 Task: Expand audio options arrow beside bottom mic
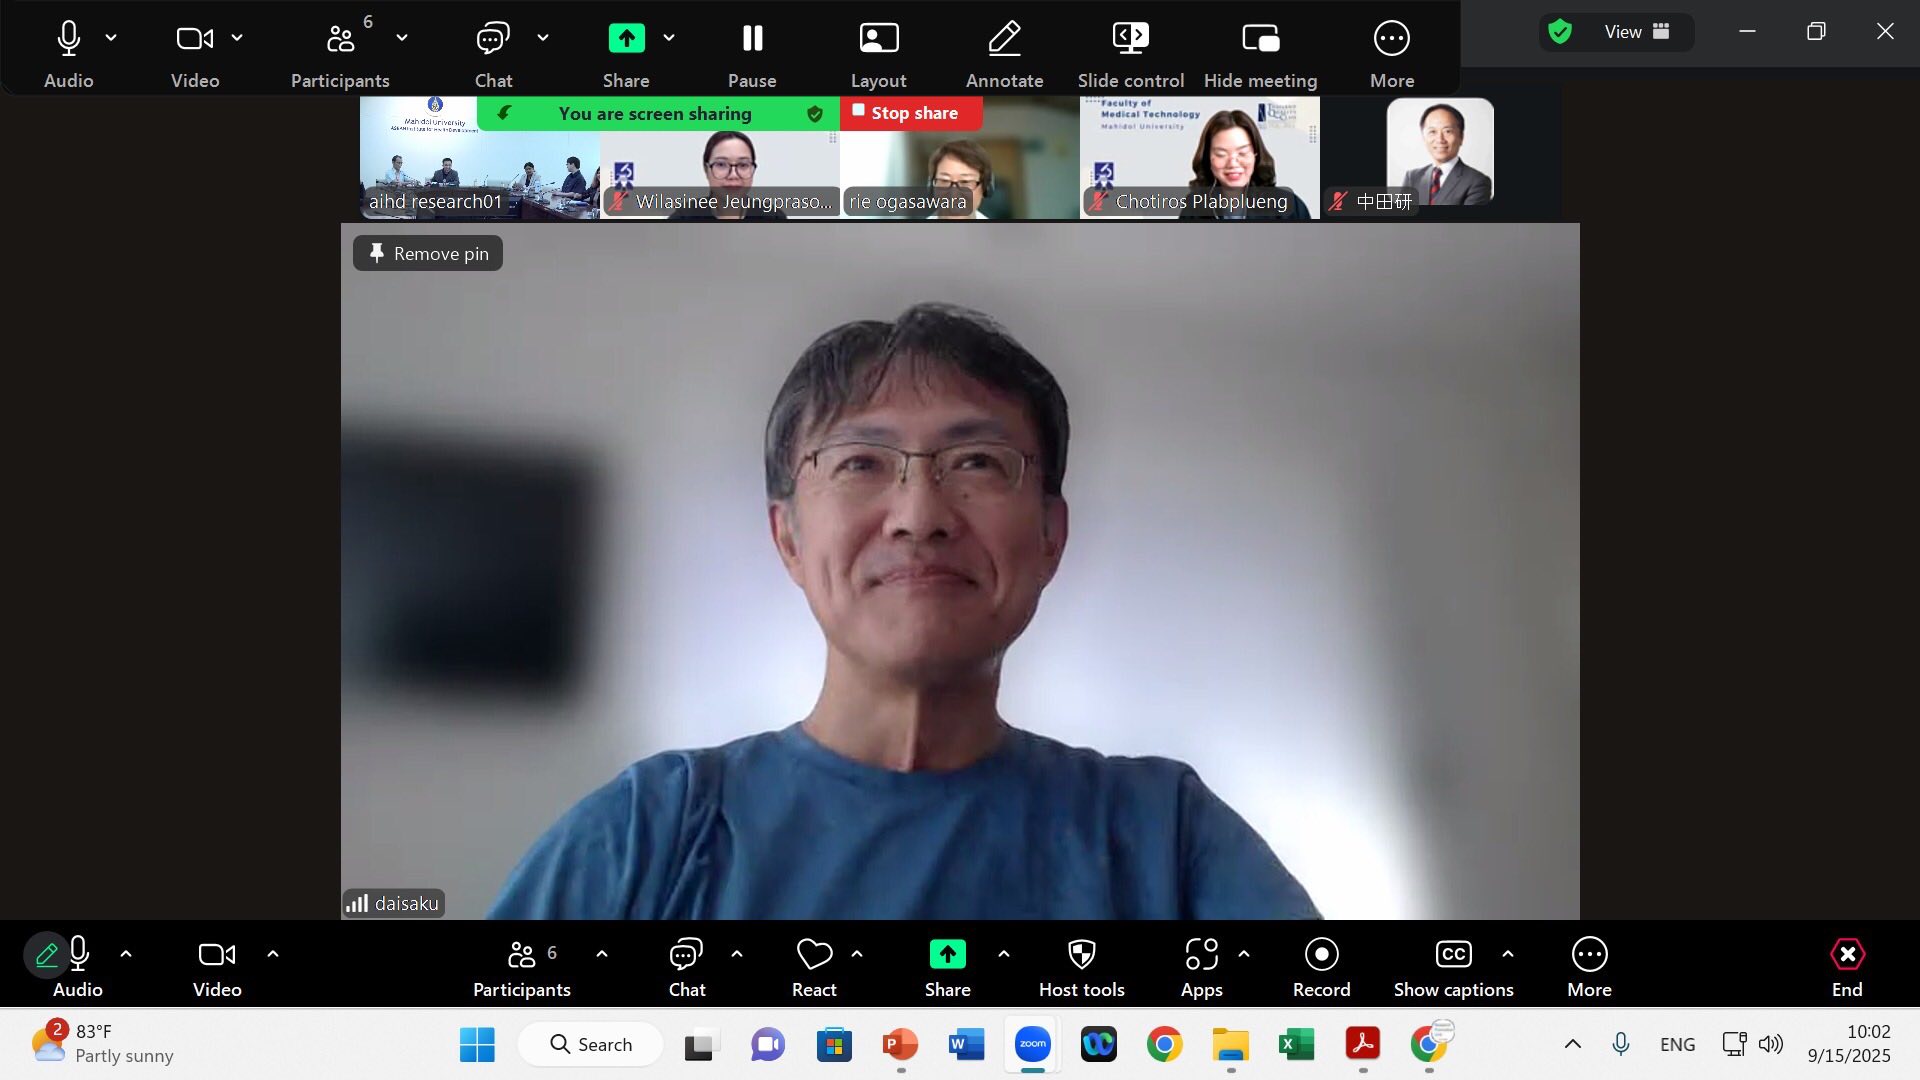pos(126,954)
